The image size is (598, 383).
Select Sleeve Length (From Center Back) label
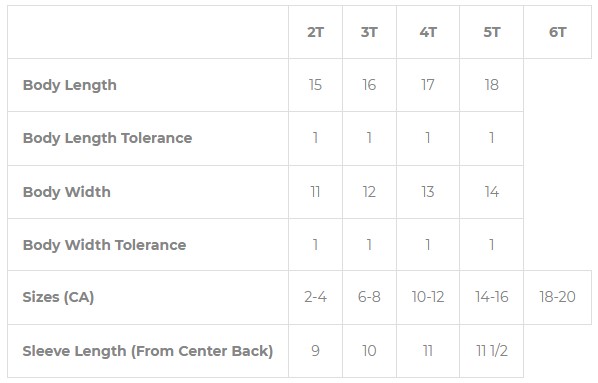point(148,351)
